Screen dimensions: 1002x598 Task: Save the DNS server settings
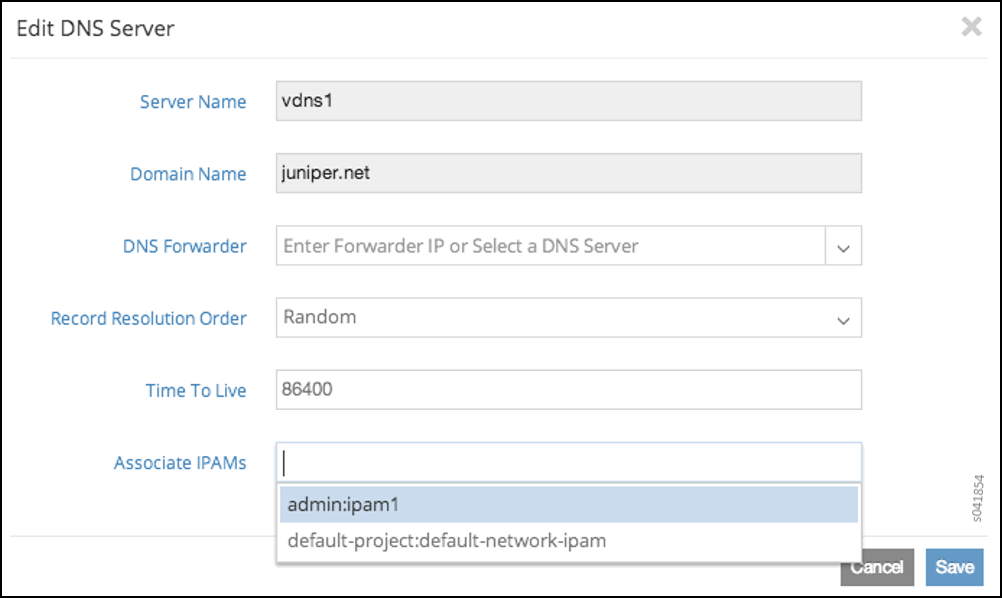click(954, 567)
